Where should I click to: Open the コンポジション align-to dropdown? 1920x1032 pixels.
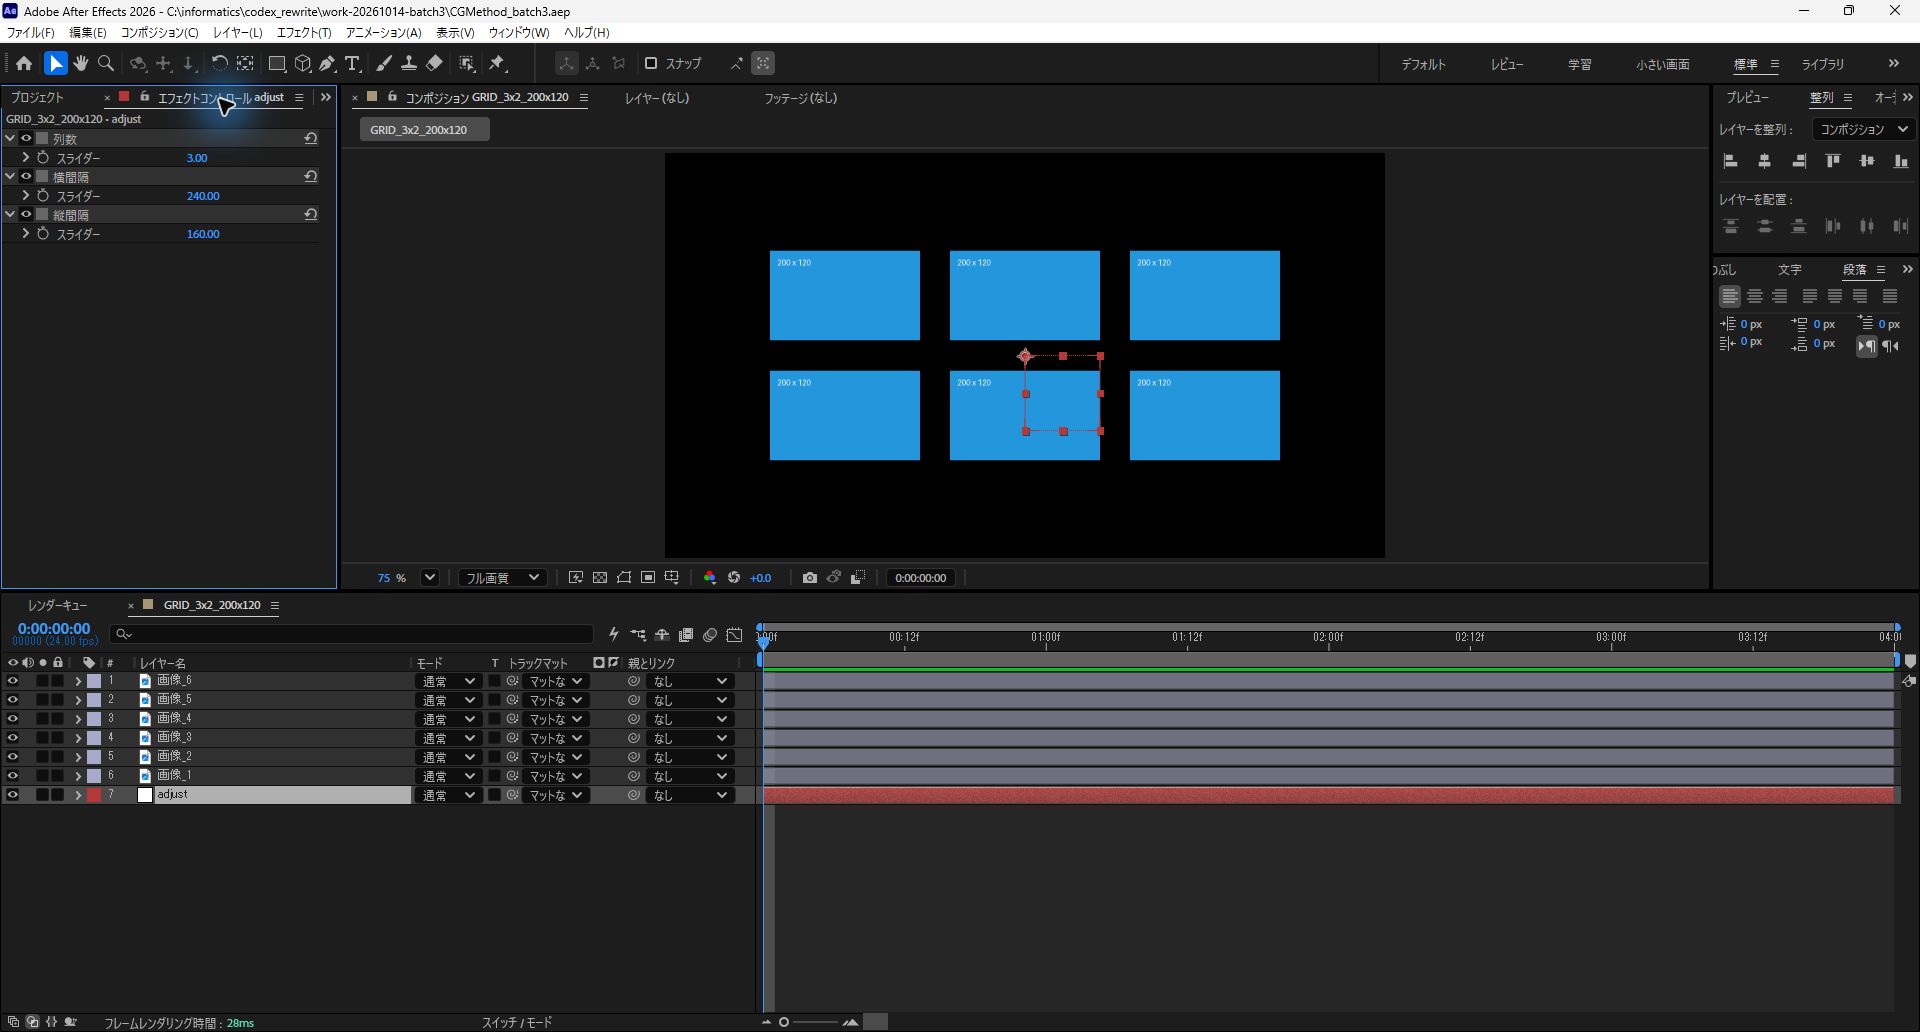point(1864,129)
